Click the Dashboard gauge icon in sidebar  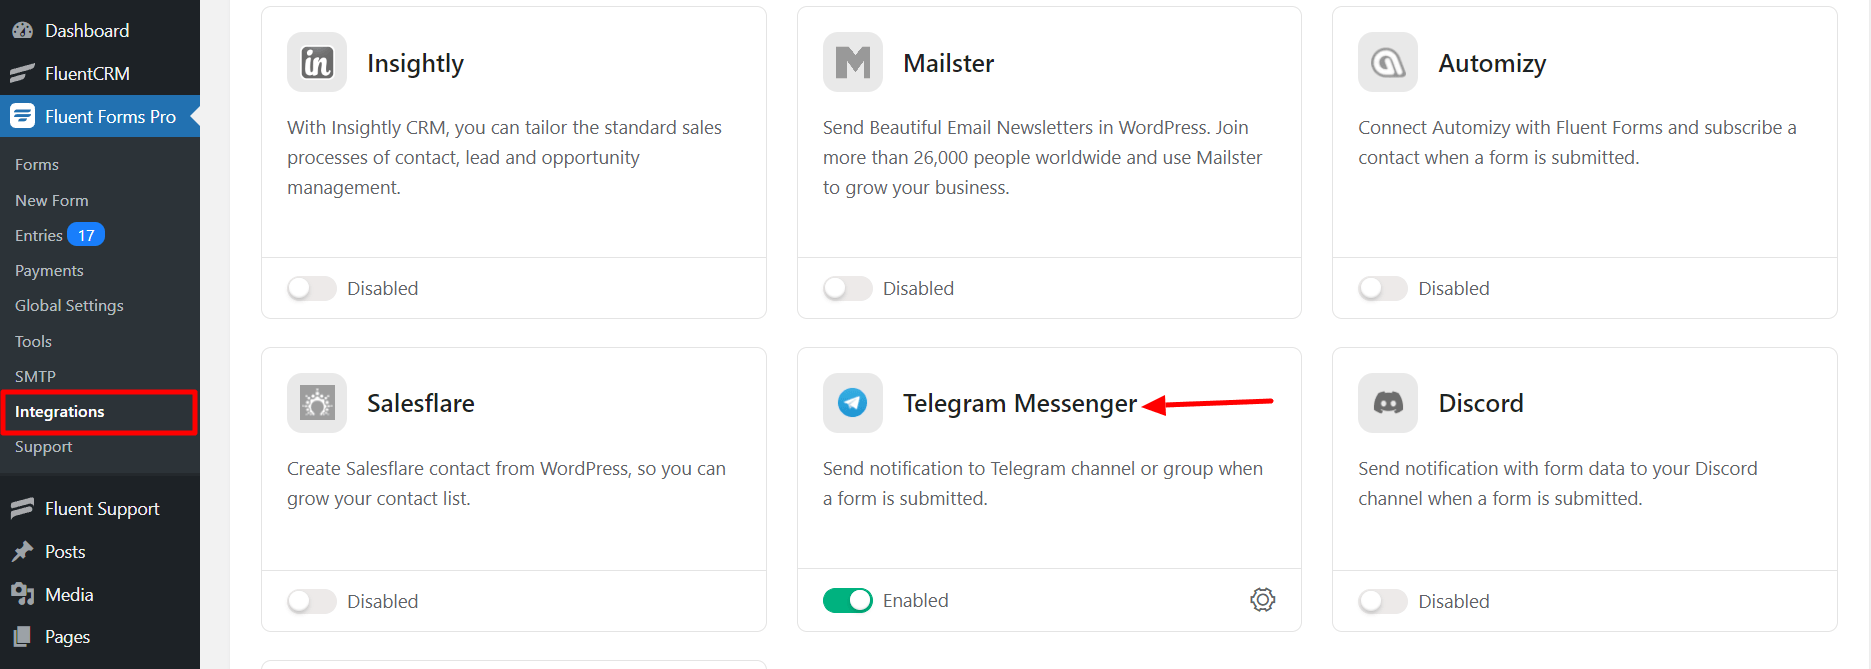(22, 30)
